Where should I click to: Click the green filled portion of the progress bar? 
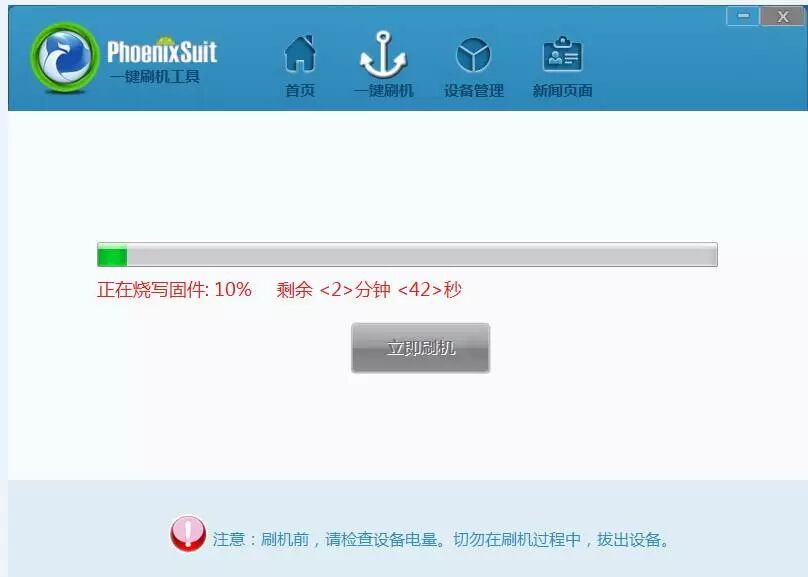(111, 256)
